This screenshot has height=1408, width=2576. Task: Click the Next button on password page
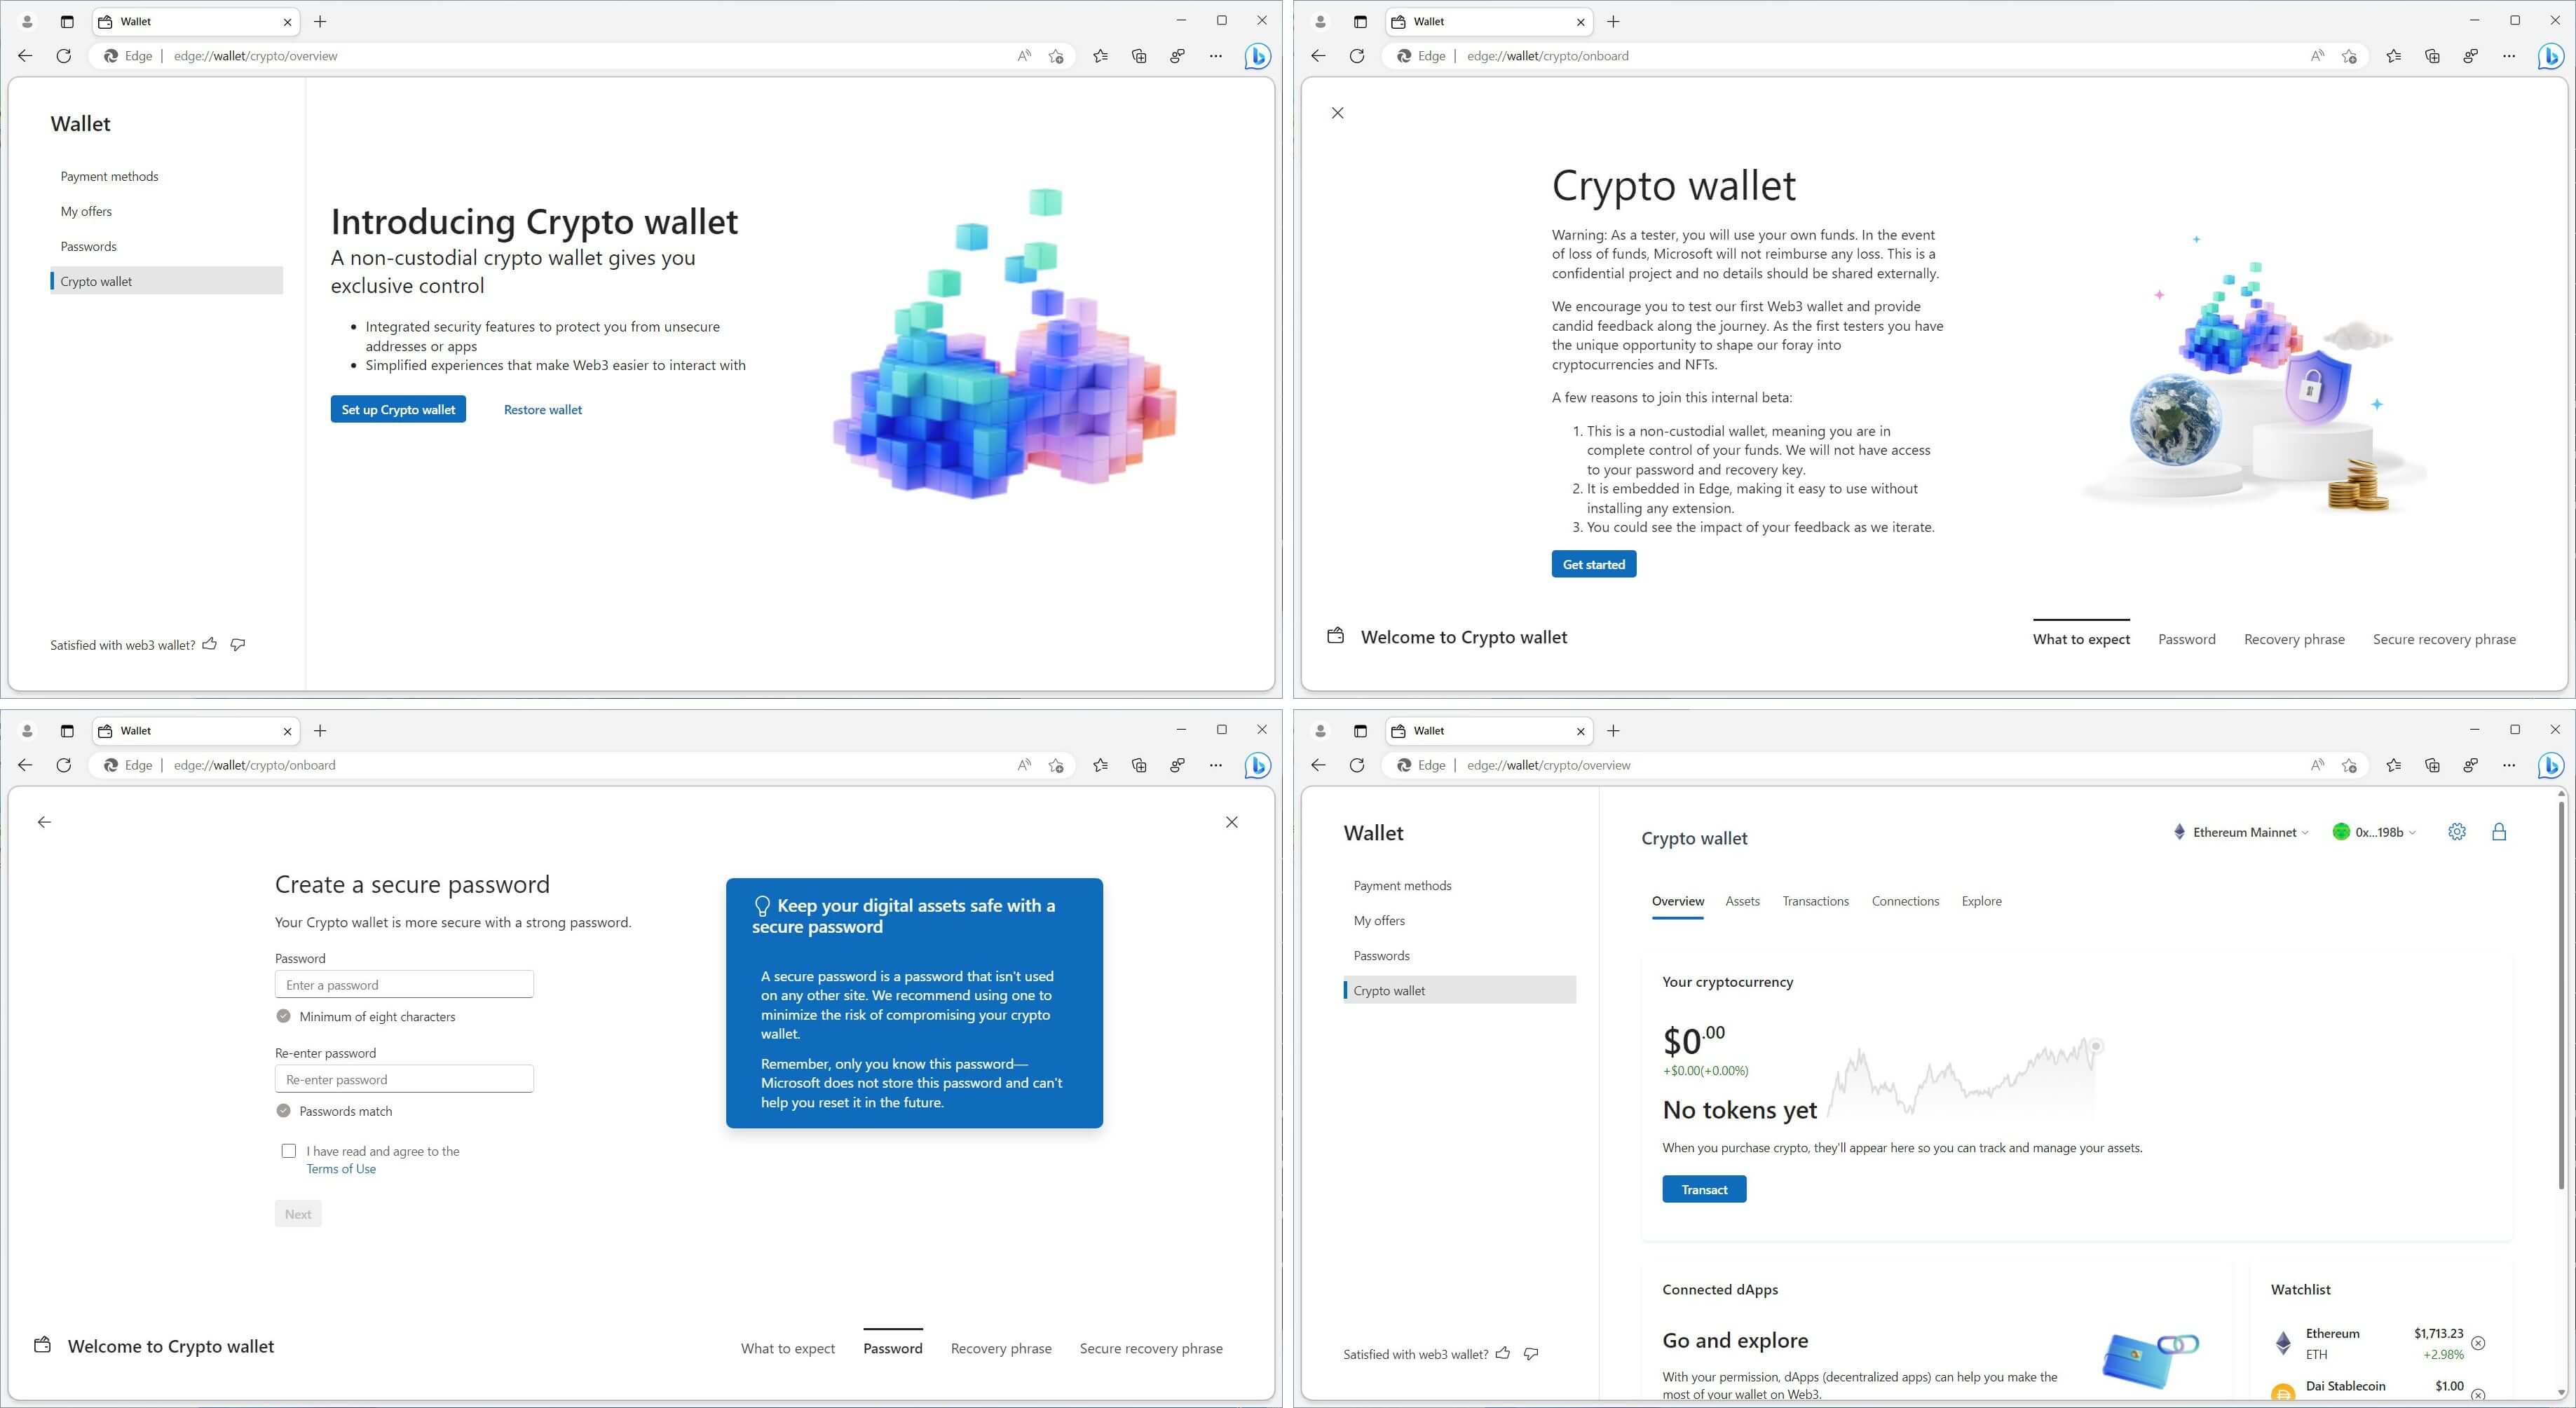tap(298, 1214)
